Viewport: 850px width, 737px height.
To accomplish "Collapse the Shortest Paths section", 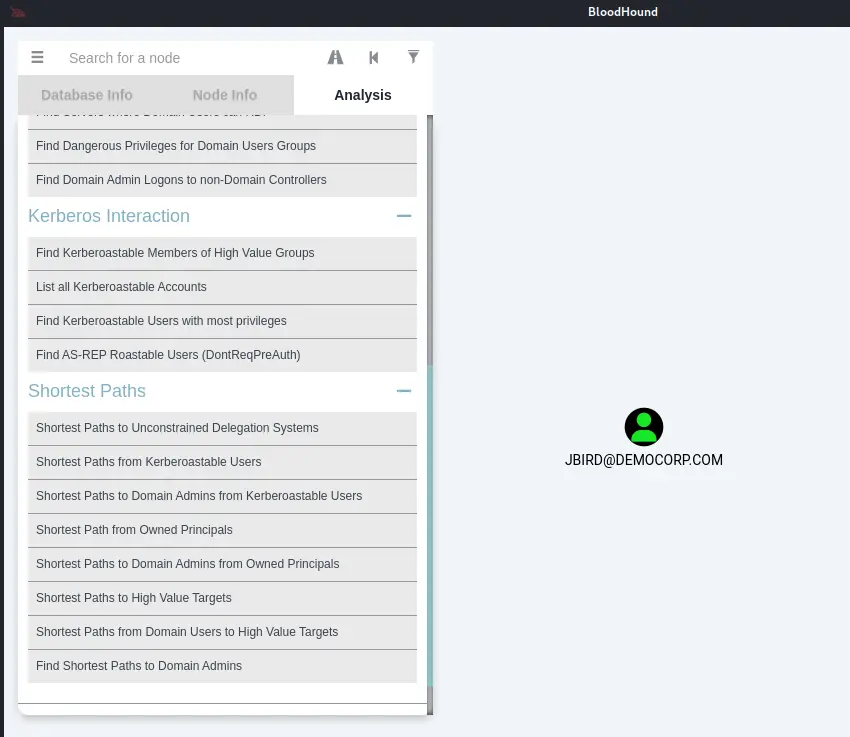I will pos(404,391).
